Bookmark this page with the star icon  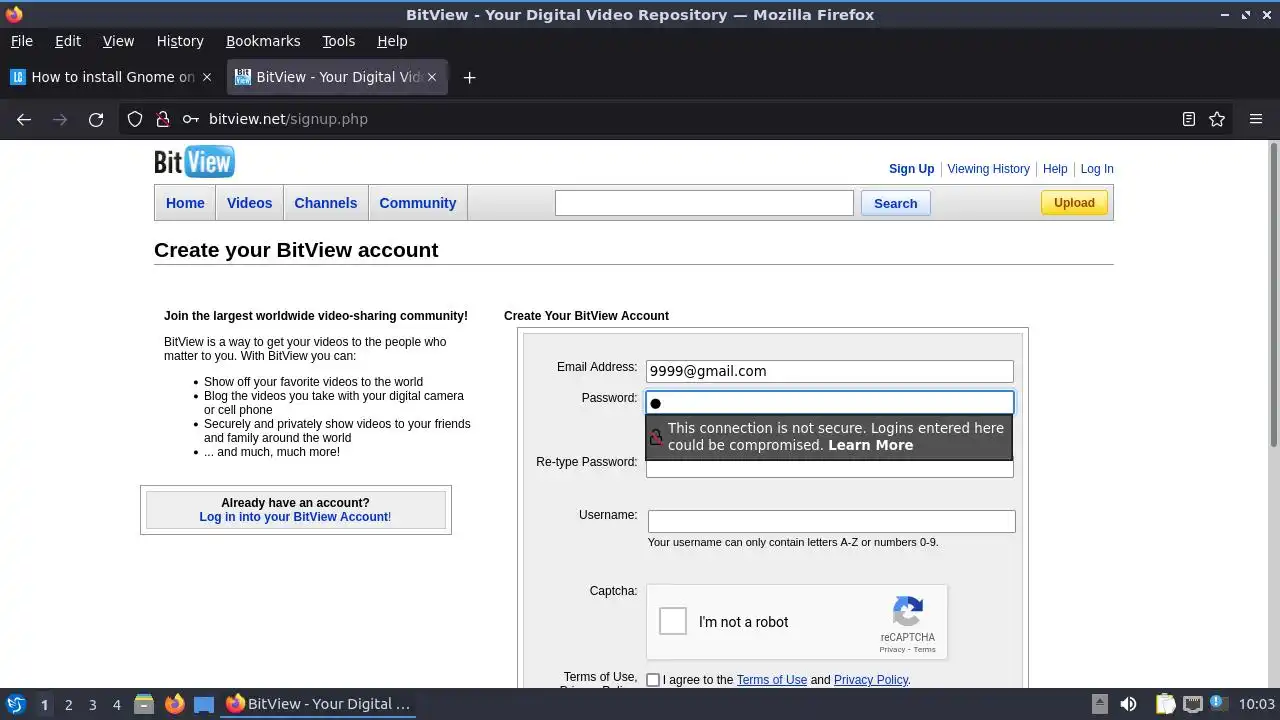click(x=1217, y=119)
